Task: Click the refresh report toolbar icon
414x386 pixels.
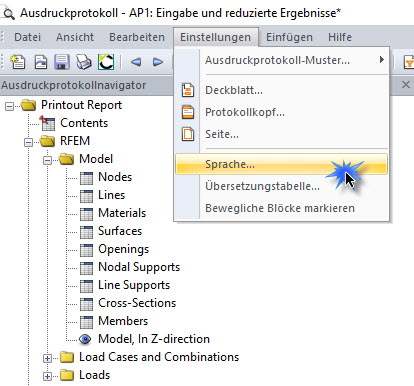Action: (x=106, y=62)
